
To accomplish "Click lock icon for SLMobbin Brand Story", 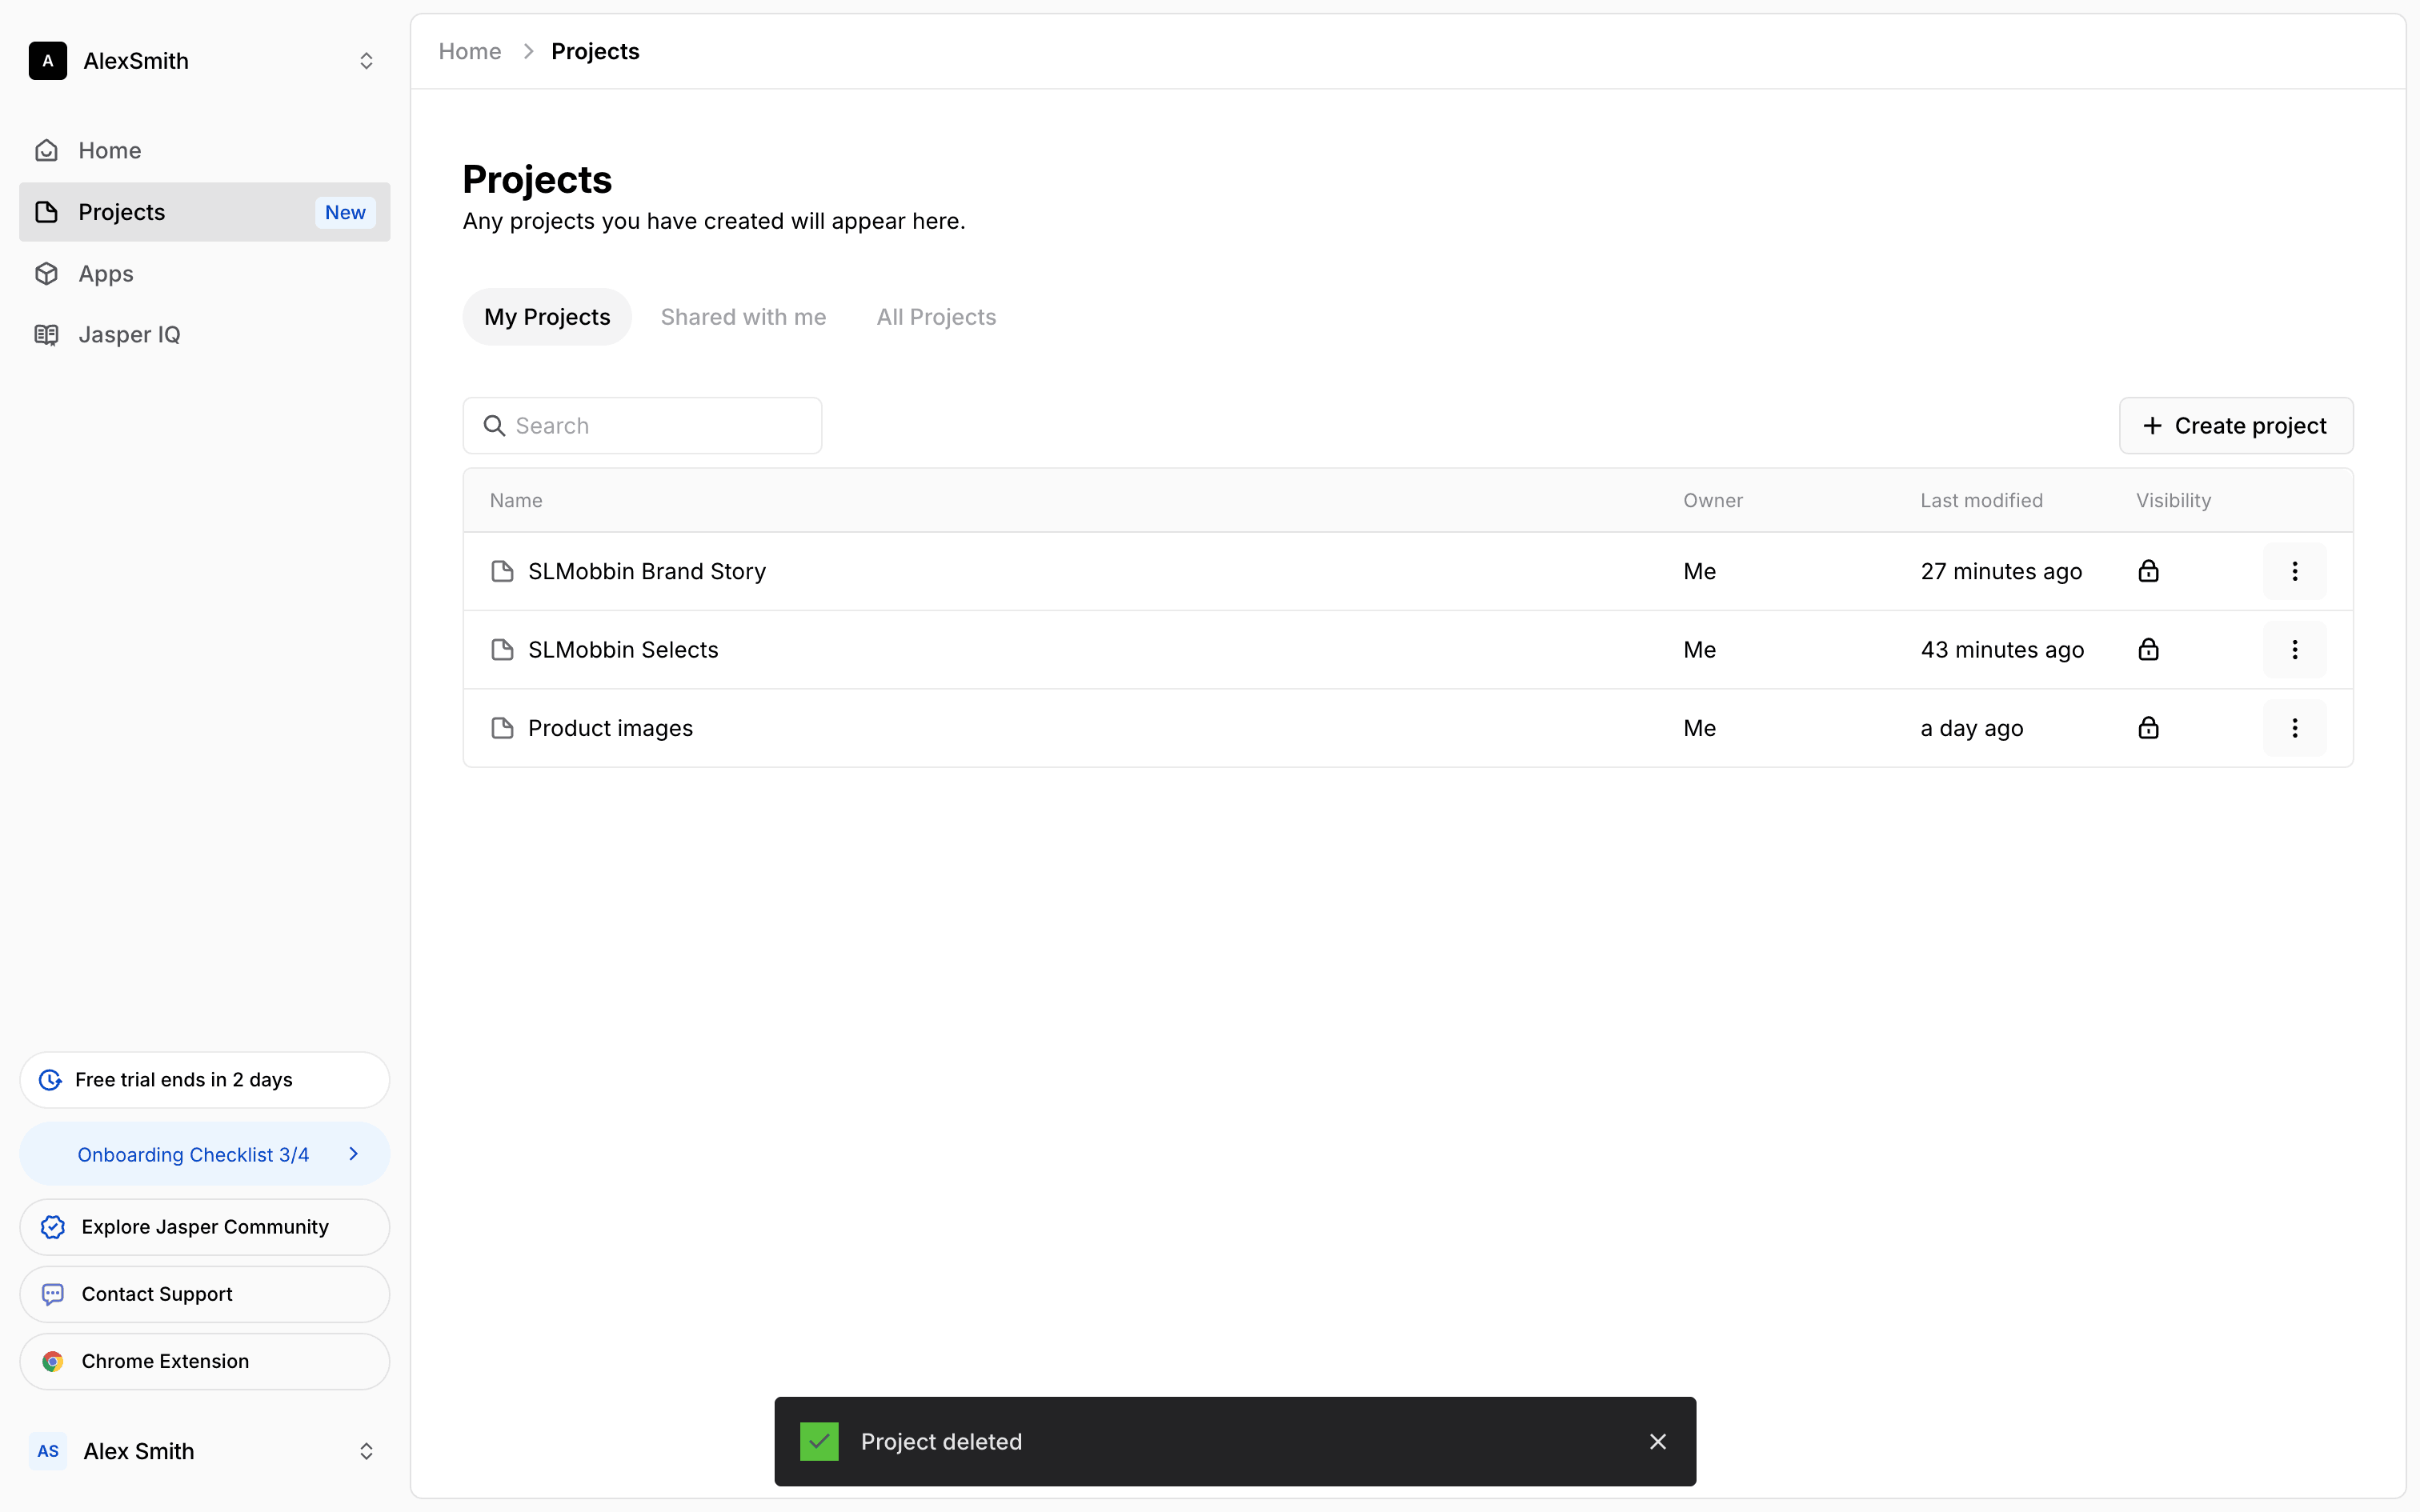I will point(2148,571).
